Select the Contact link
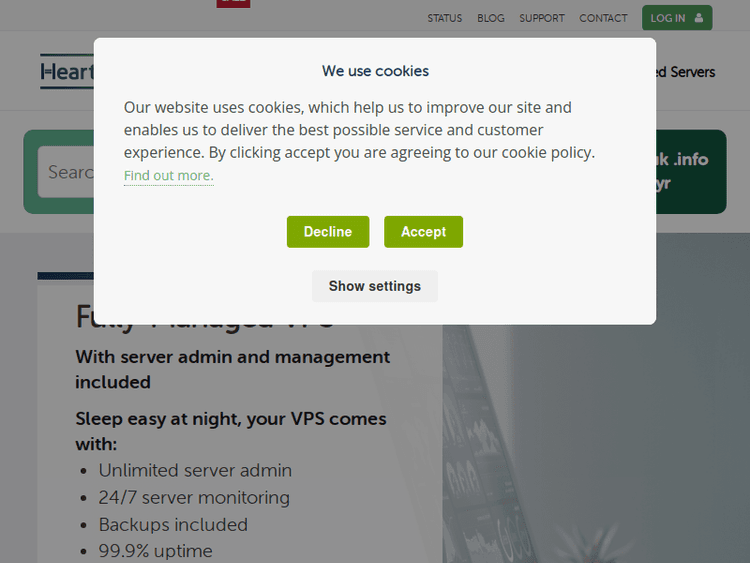Image resolution: width=750 pixels, height=563 pixels. (x=603, y=18)
